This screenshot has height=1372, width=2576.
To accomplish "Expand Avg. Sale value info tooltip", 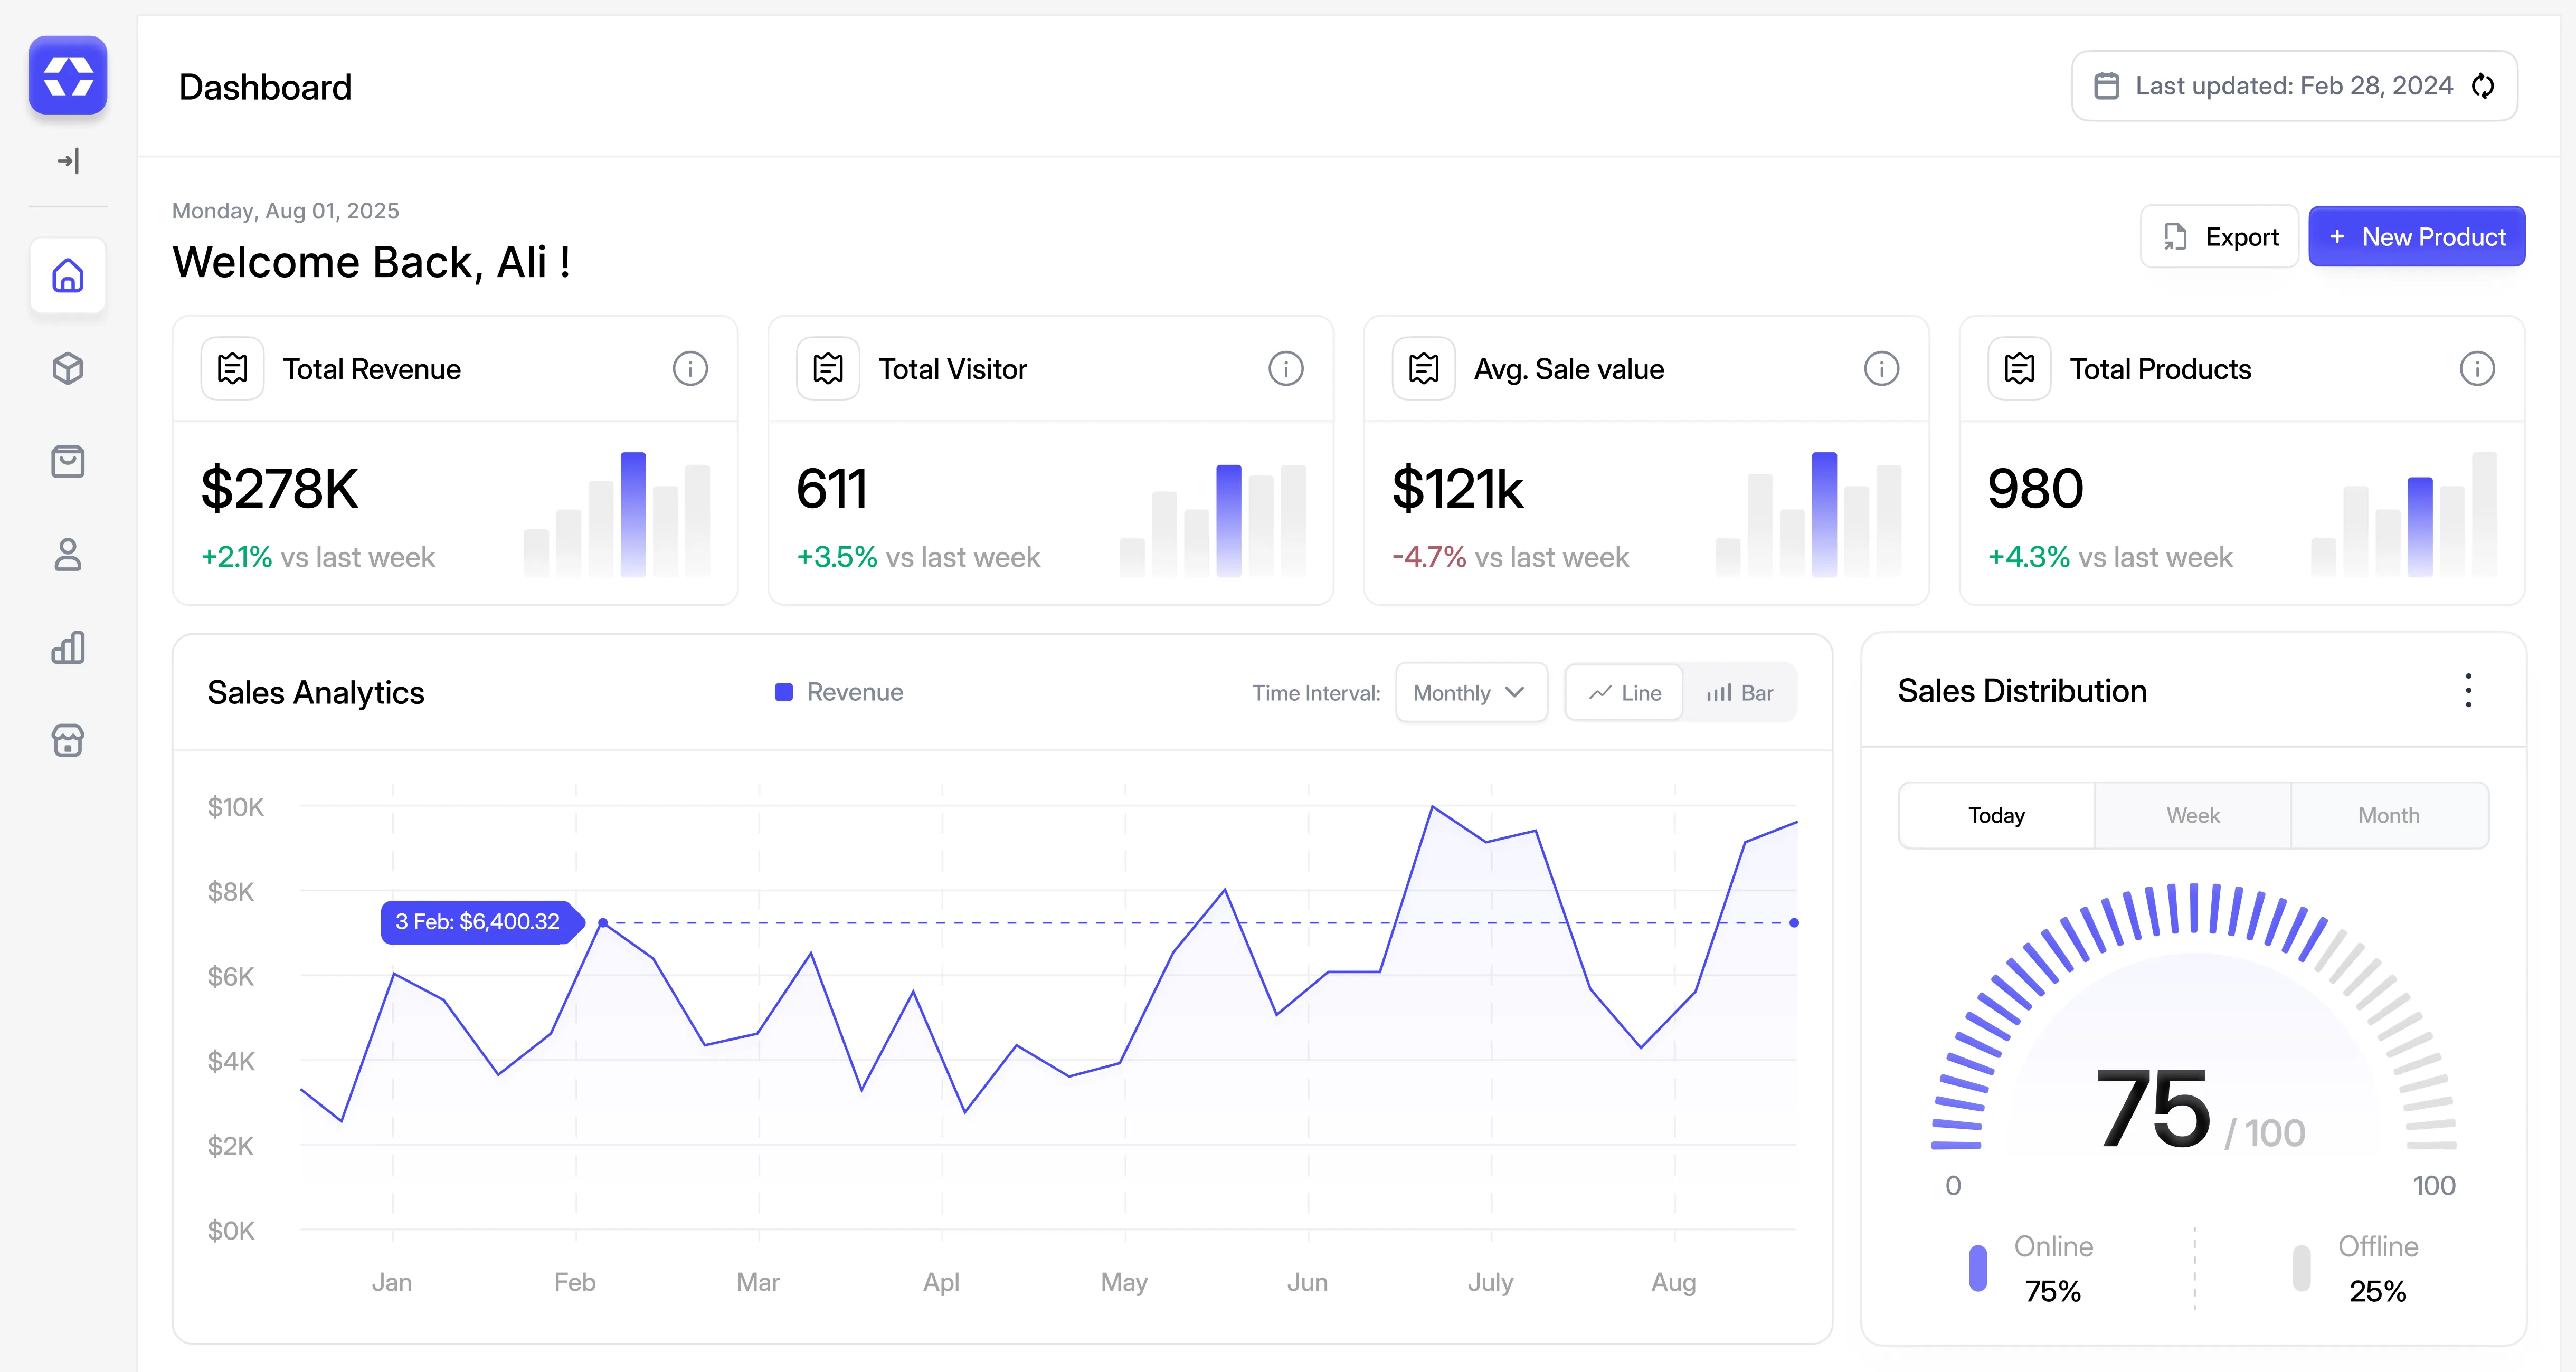I will click(x=1882, y=368).
